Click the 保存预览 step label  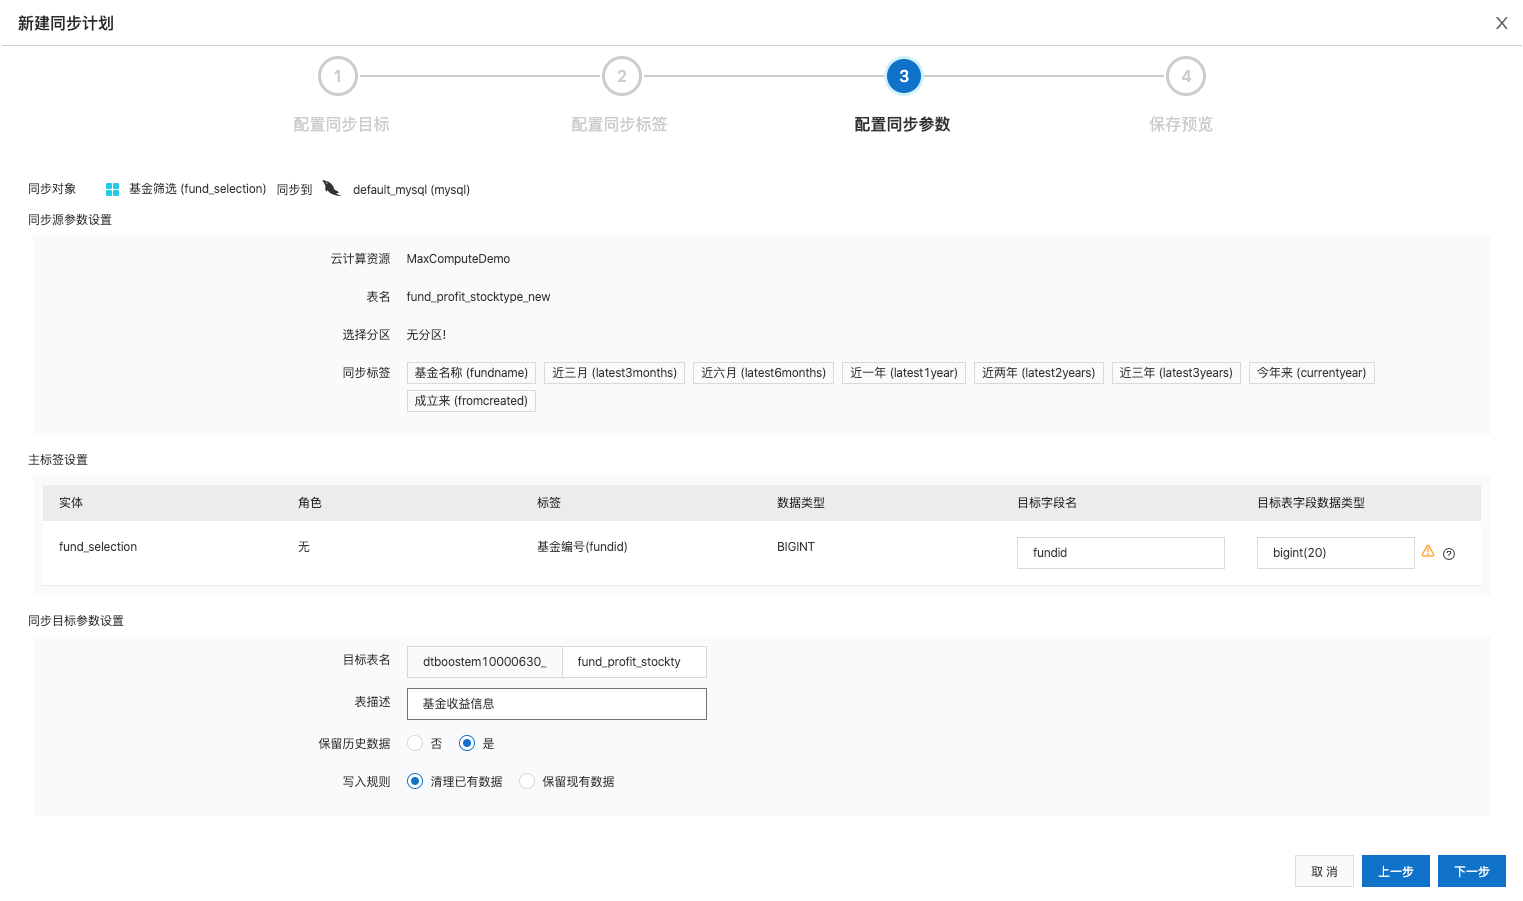tap(1181, 124)
